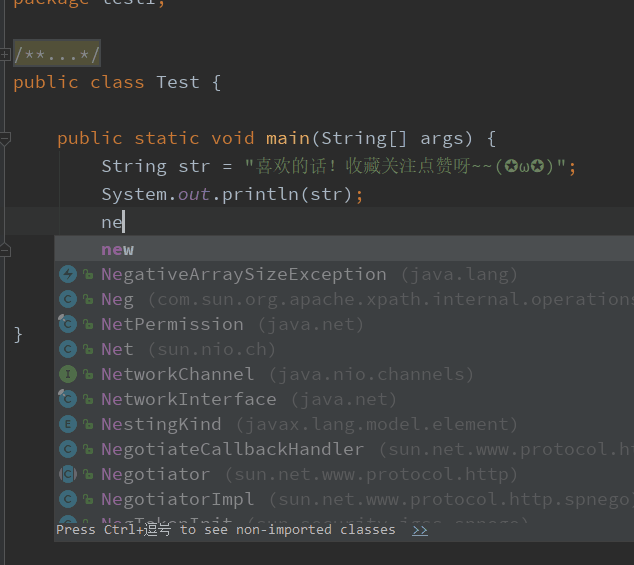Click the folded /**...*/ comment placeholder text

57,54
